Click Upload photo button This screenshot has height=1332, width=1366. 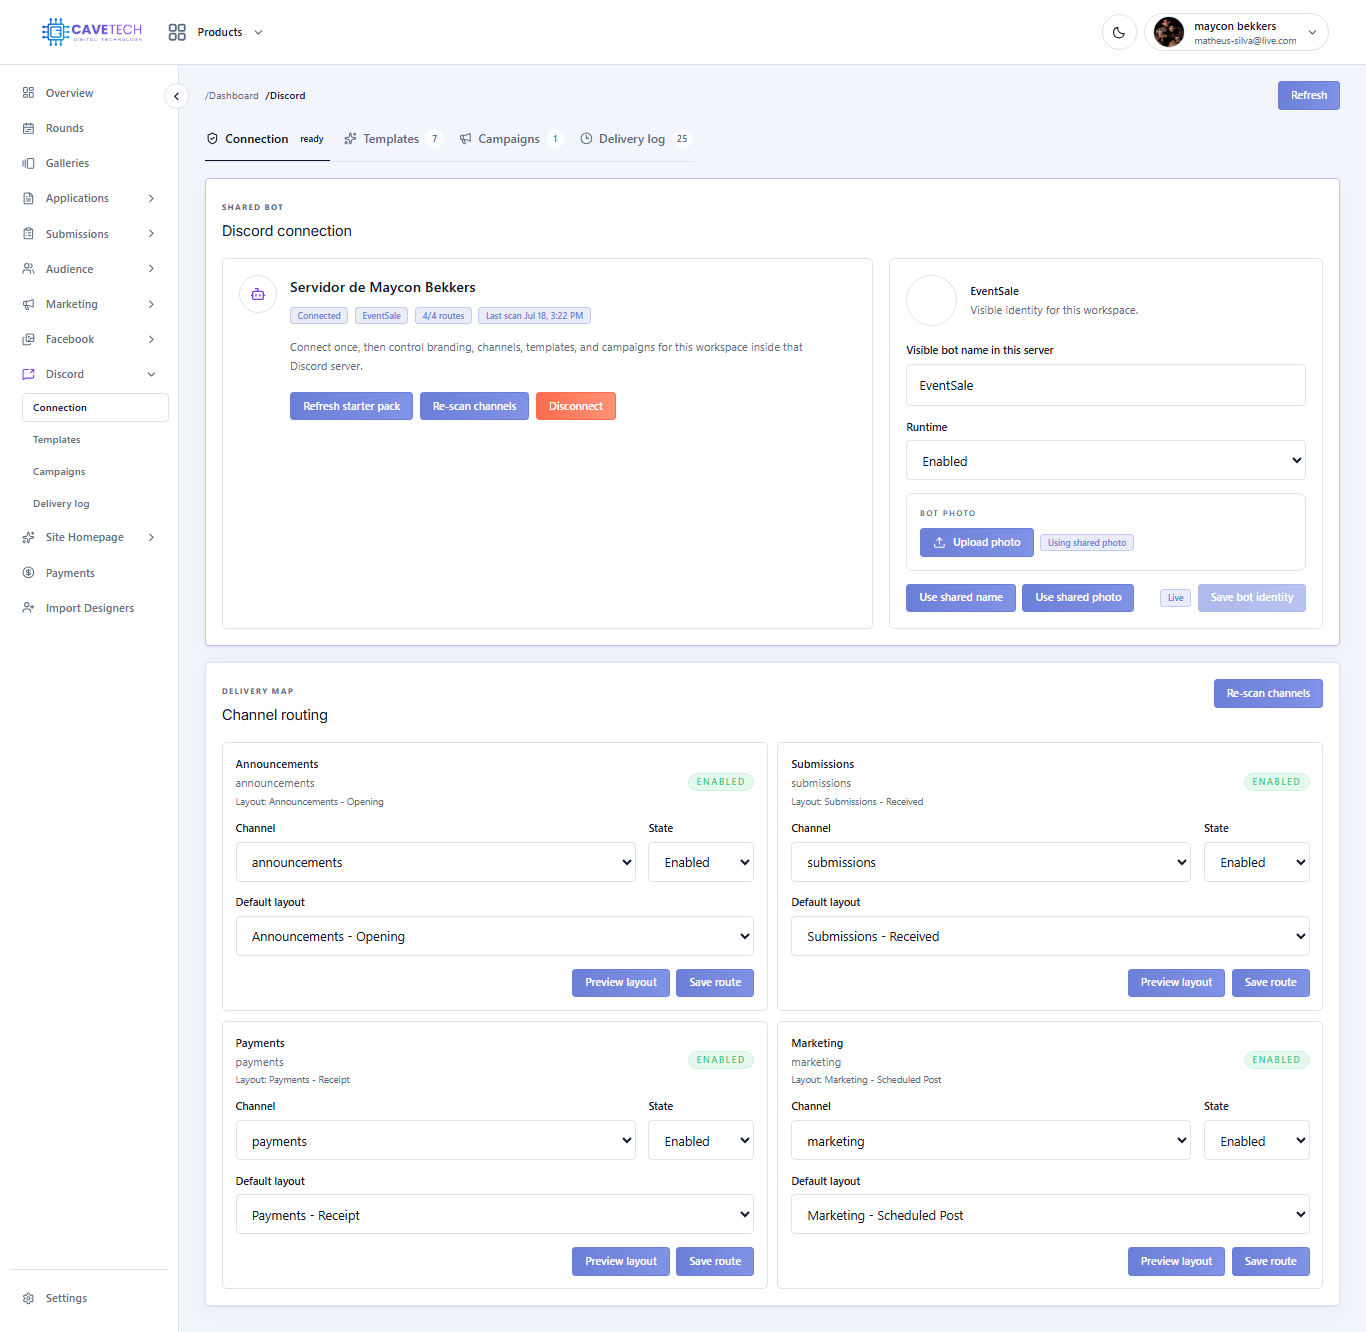(977, 542)
